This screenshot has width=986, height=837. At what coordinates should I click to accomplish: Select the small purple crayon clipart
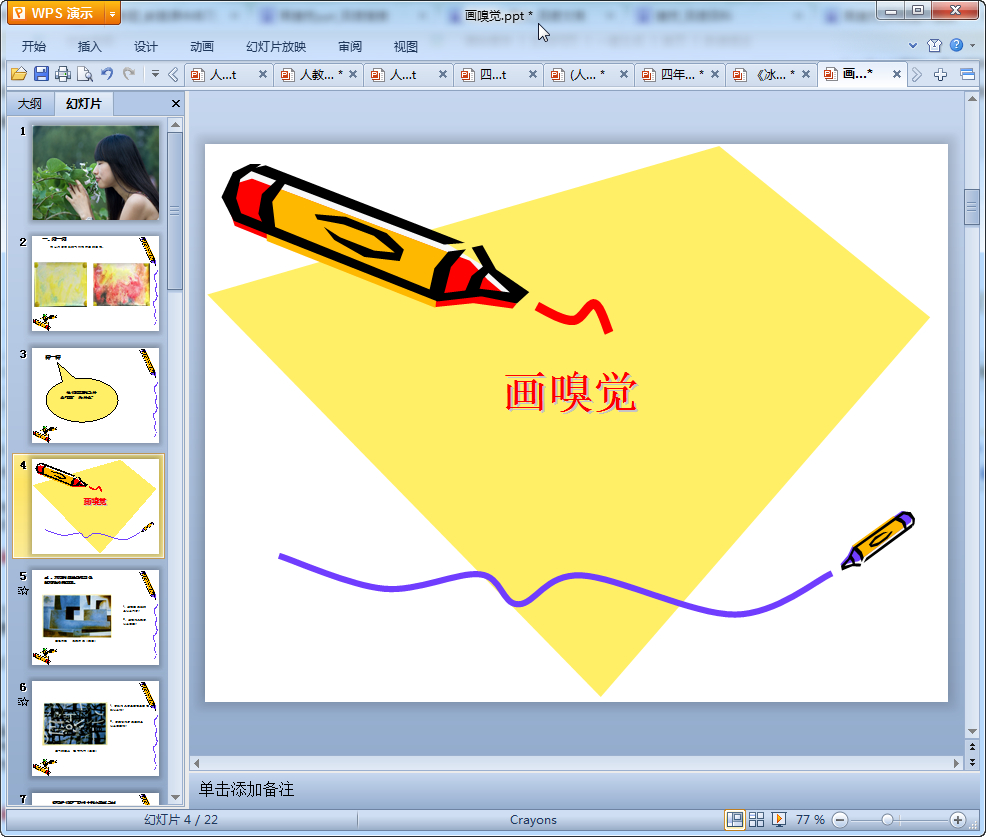point(878,540)
